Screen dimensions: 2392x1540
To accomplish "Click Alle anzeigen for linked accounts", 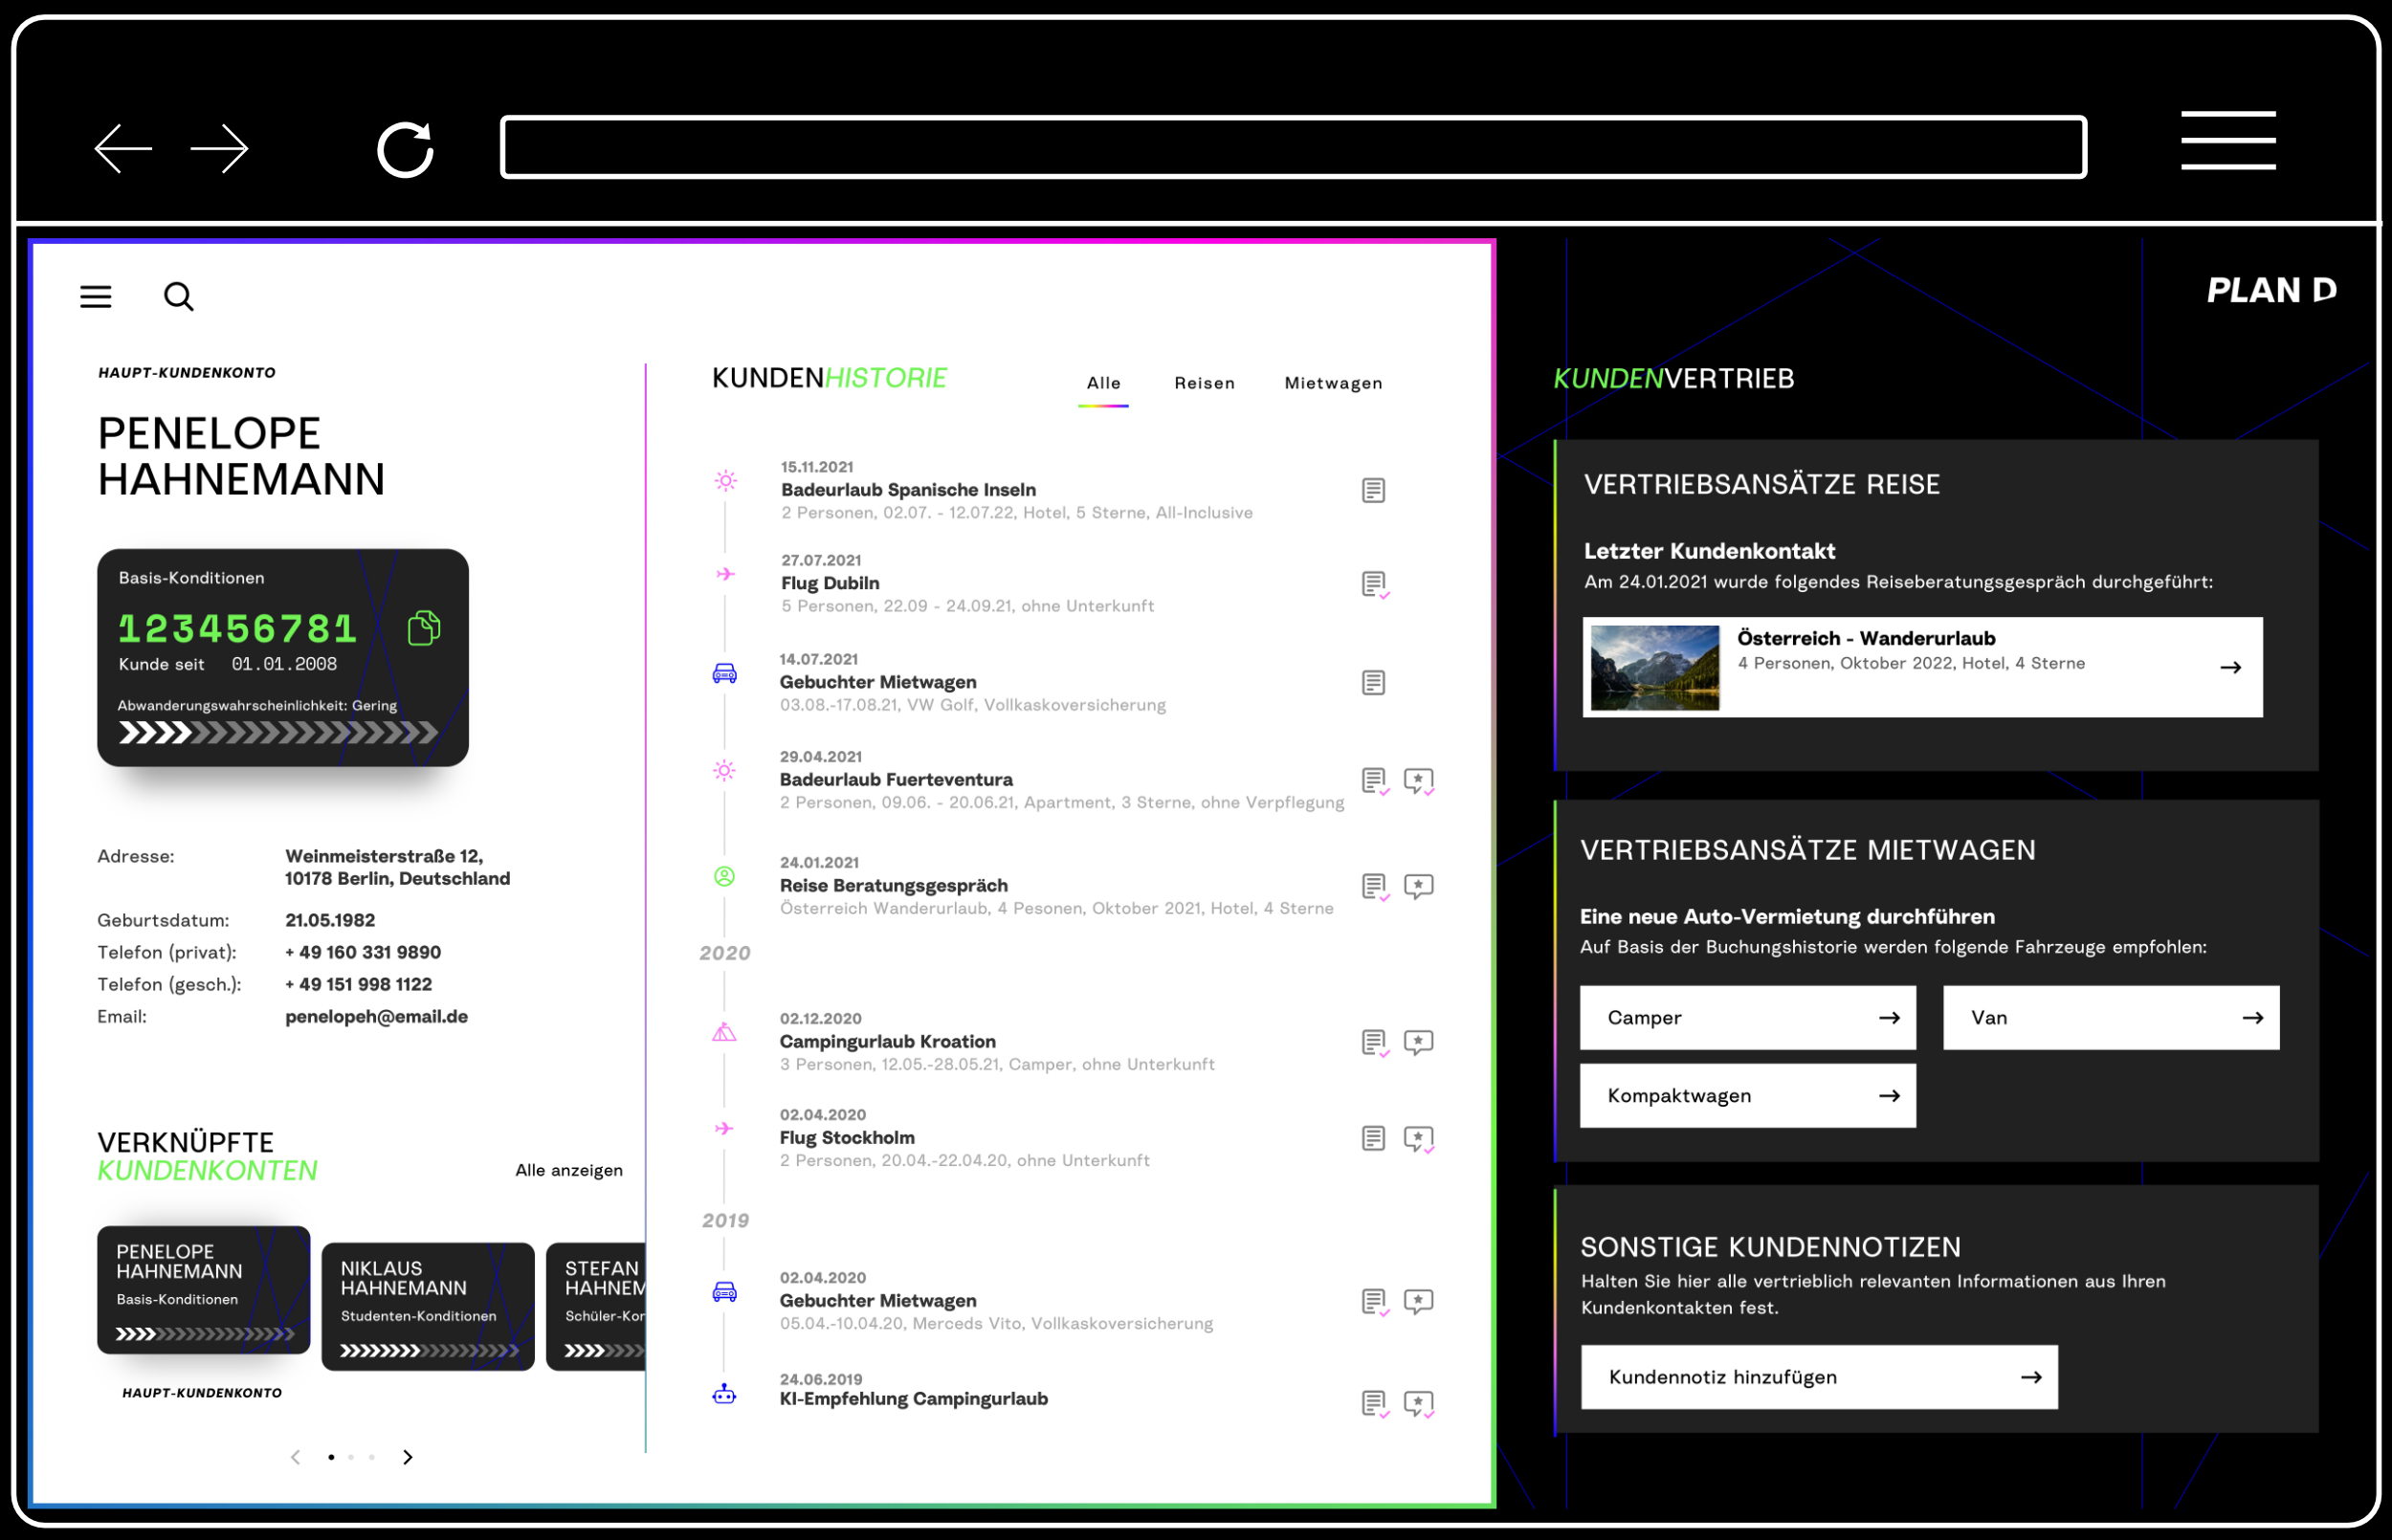I will (x=568, y=1170).
